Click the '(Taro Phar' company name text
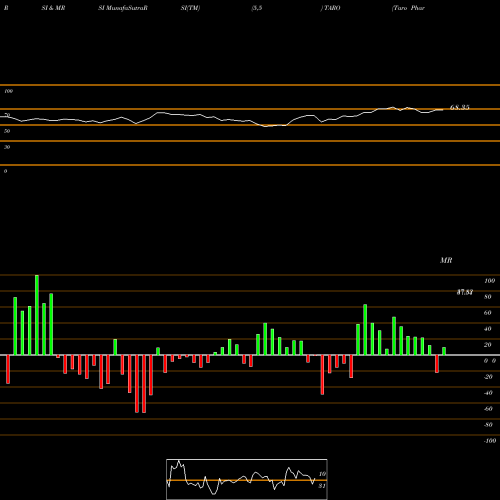Screen dimensions: 500x500 [x=408, y=8]
